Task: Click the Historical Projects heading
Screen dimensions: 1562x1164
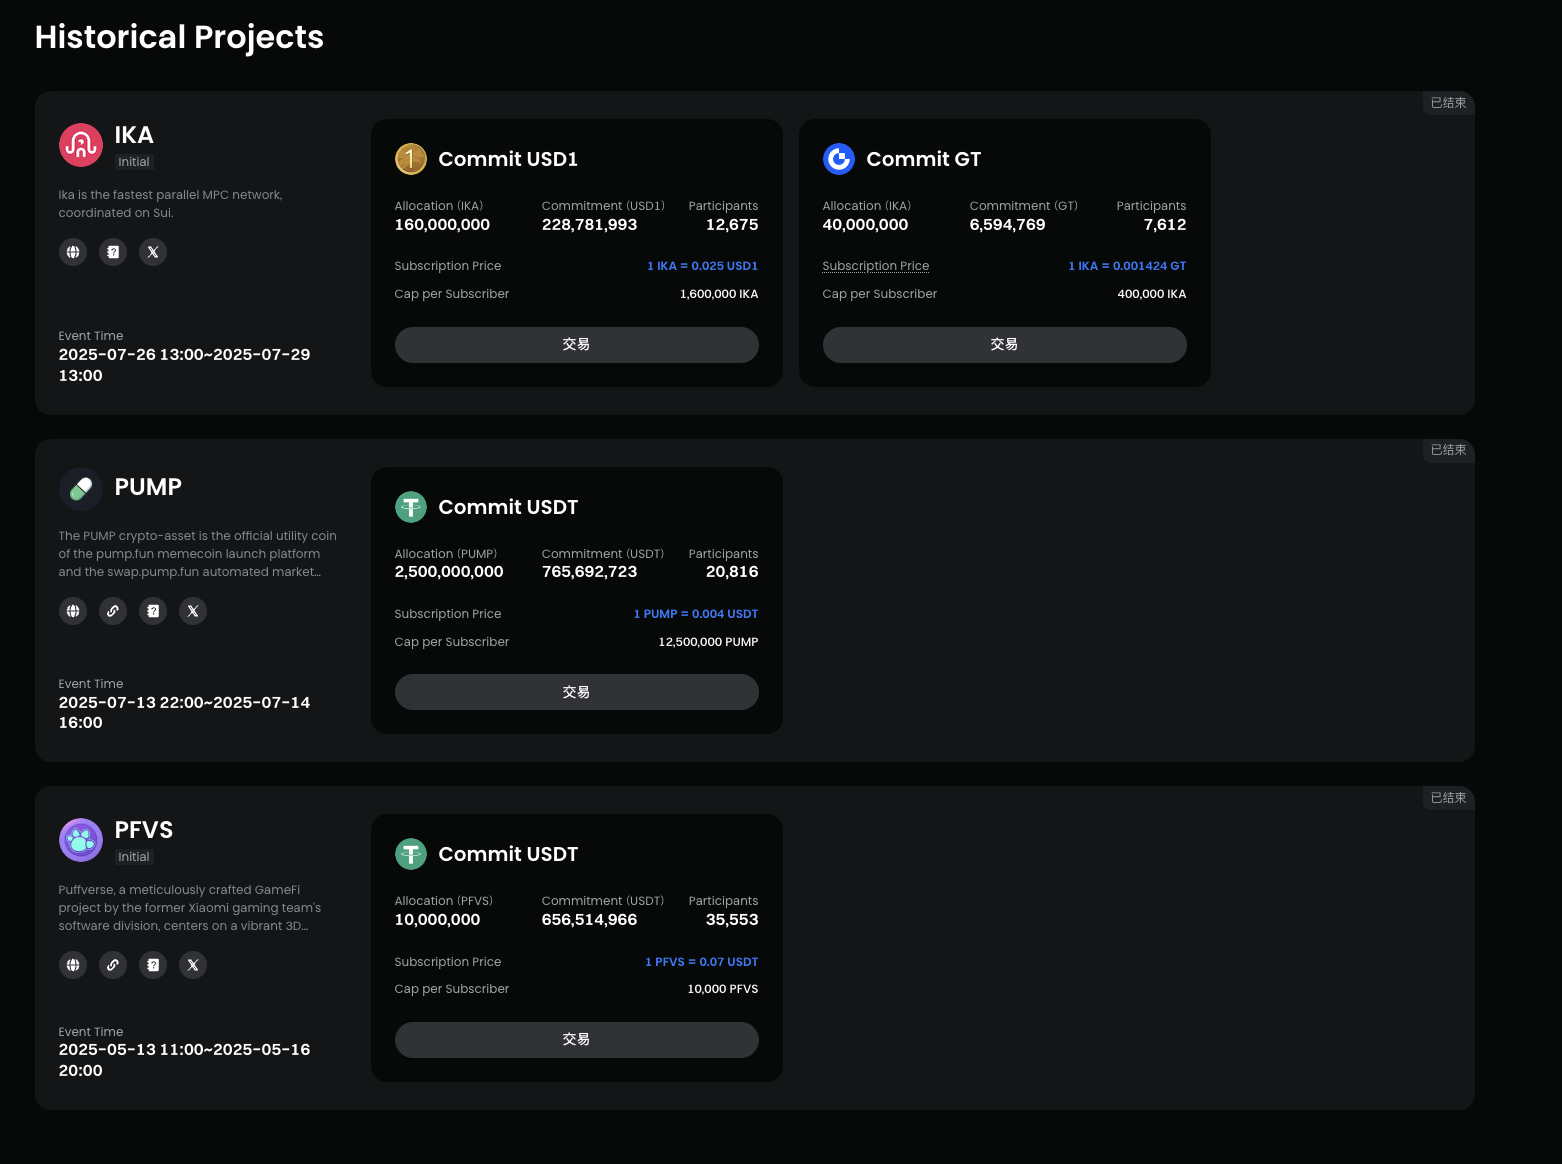Action: click(x=179, y=37)
